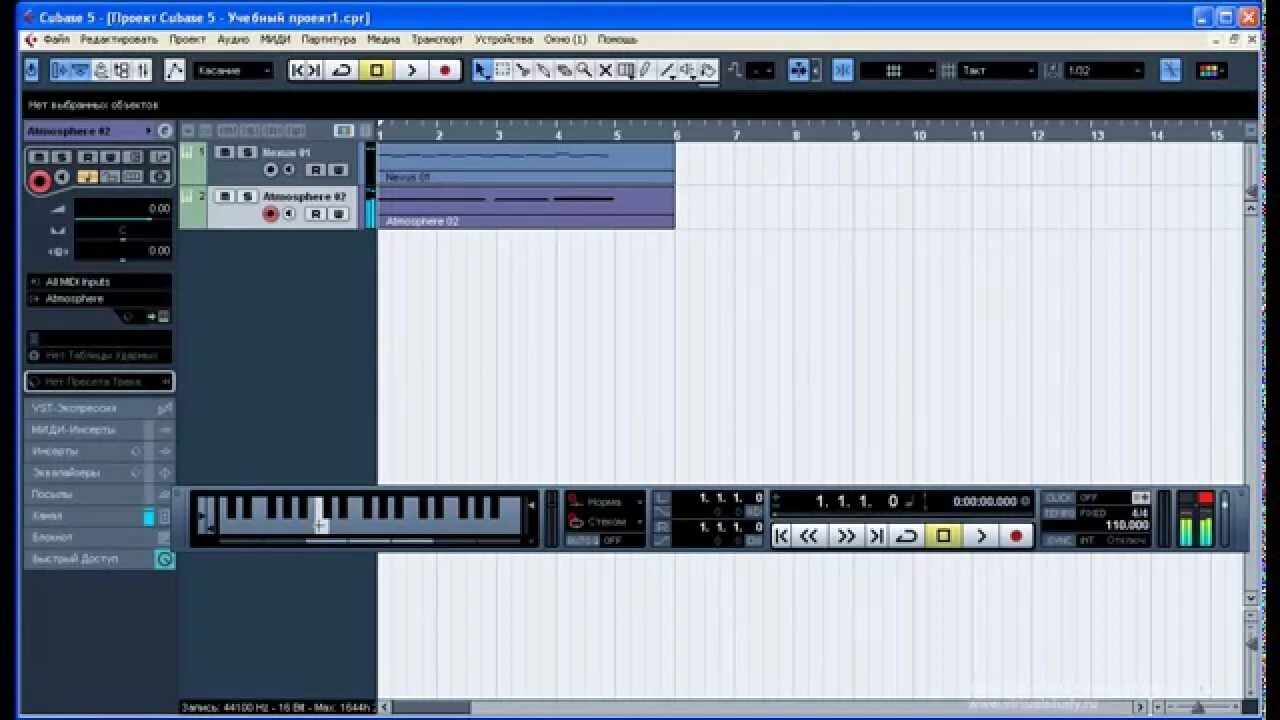Click the Play button in top toolbar
The image size is (1280, 720).
(411, 70)
